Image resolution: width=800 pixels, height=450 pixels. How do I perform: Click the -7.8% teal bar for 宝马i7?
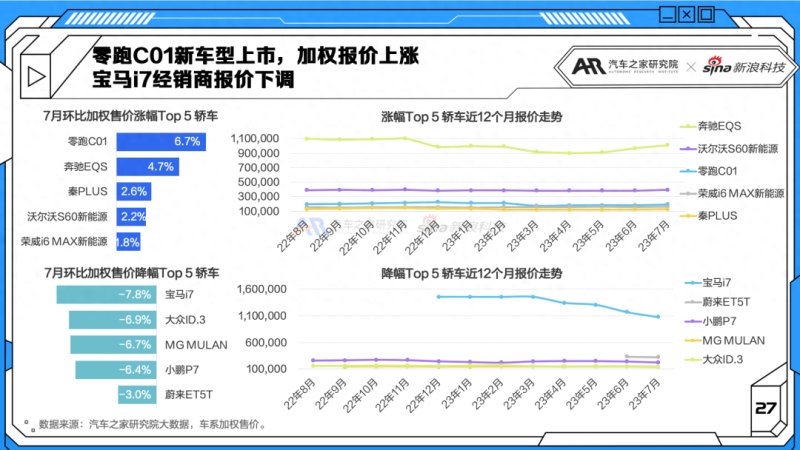pos(106,295)
